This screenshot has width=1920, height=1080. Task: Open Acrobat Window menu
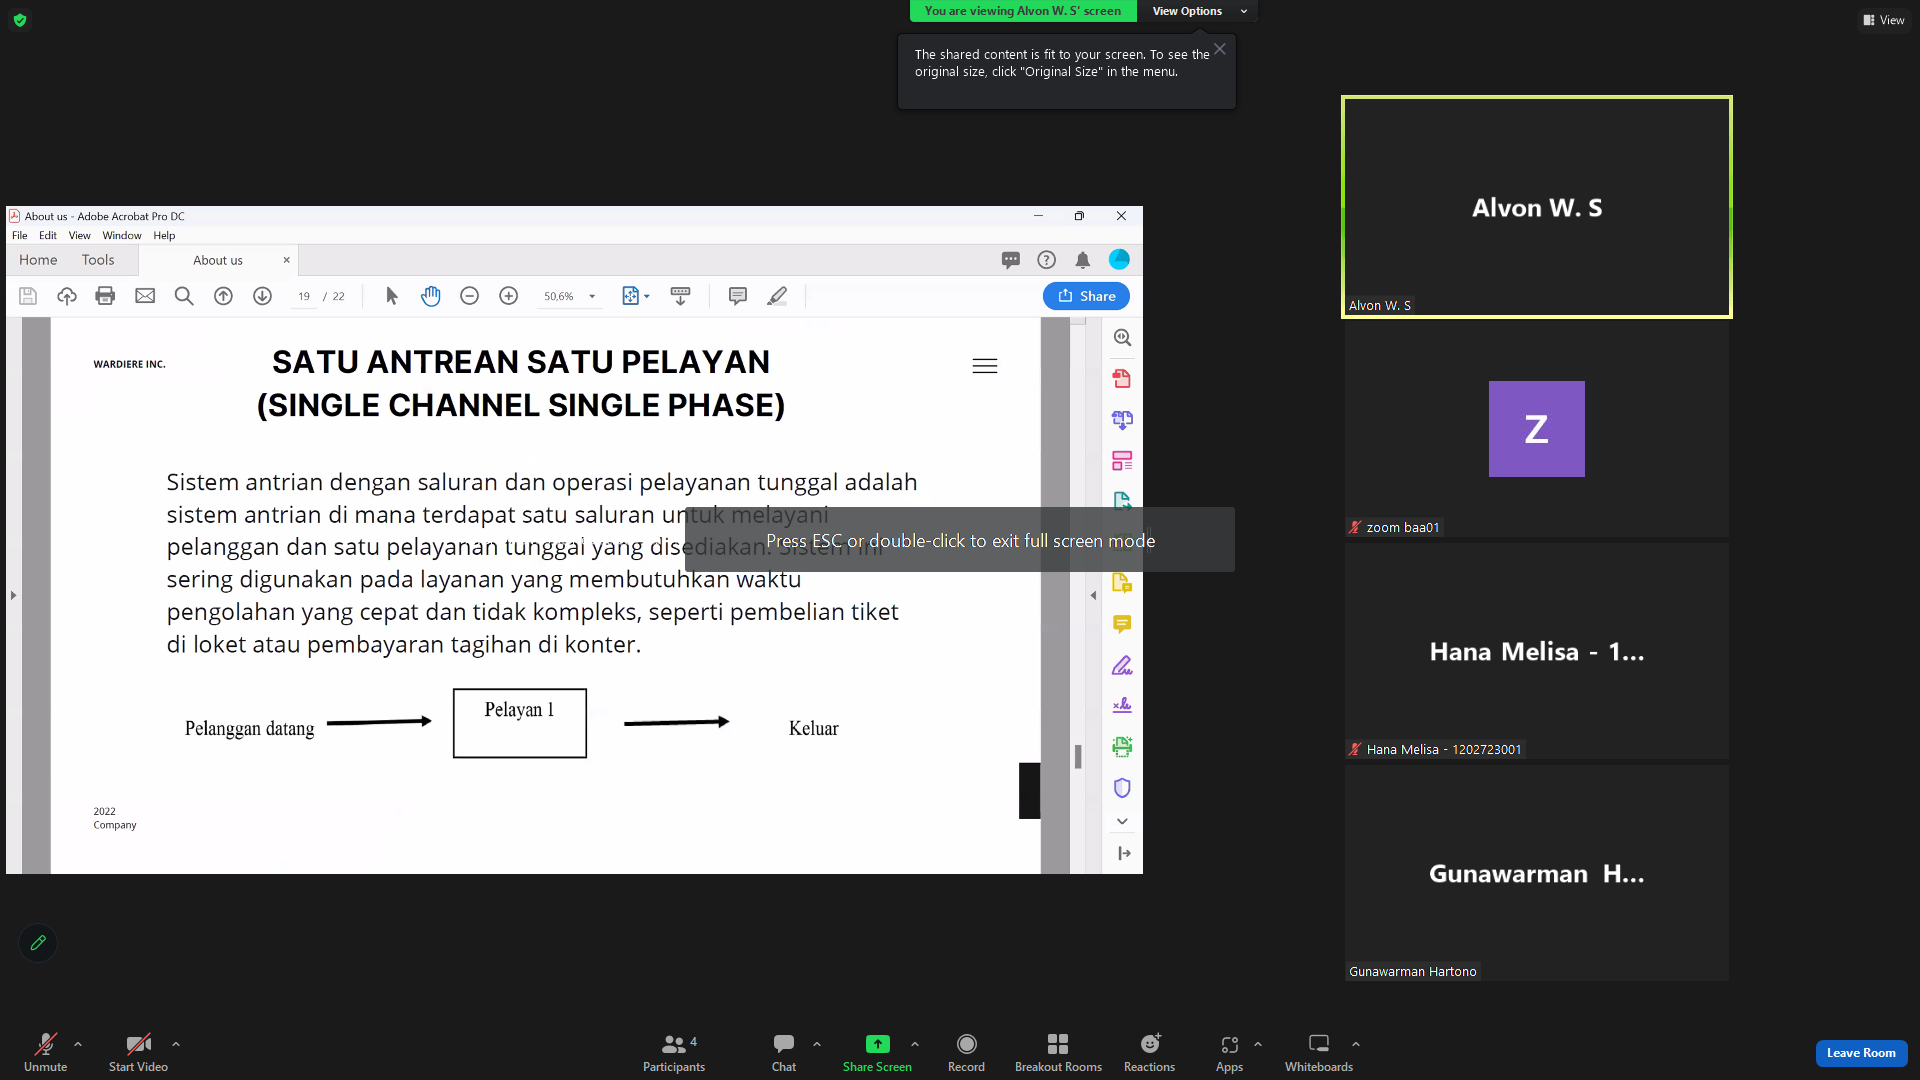click(122, 236)
